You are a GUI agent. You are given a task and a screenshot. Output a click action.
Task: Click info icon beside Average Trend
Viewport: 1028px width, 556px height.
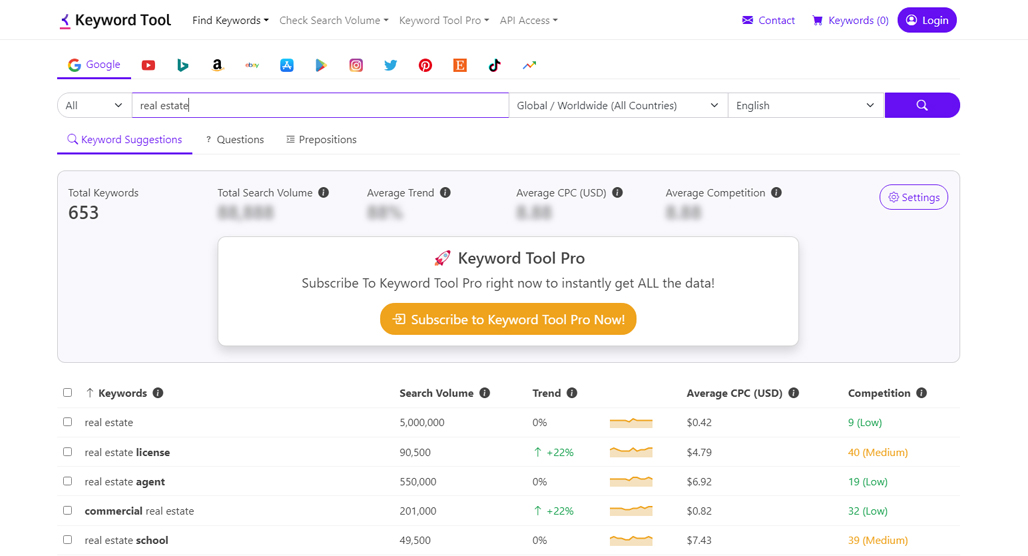(445, 193)
